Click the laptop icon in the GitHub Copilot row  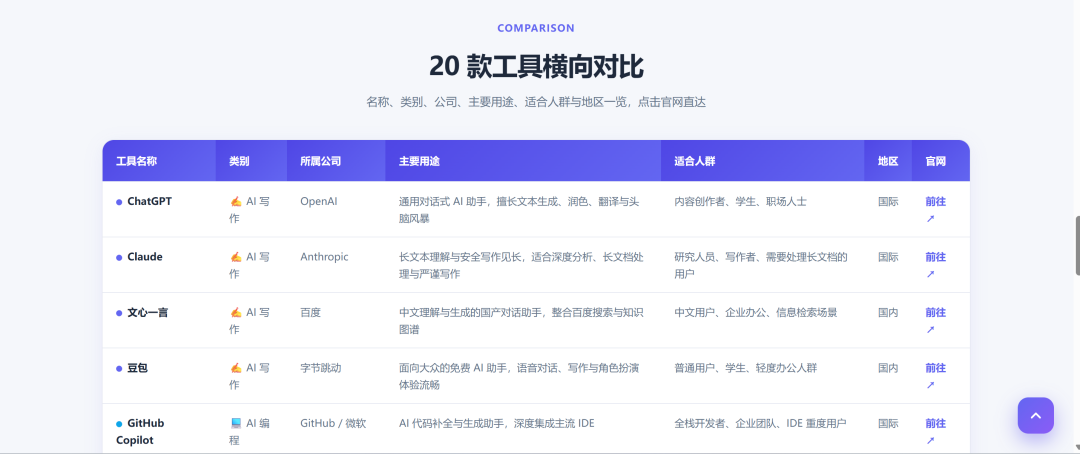coord(236,424)
